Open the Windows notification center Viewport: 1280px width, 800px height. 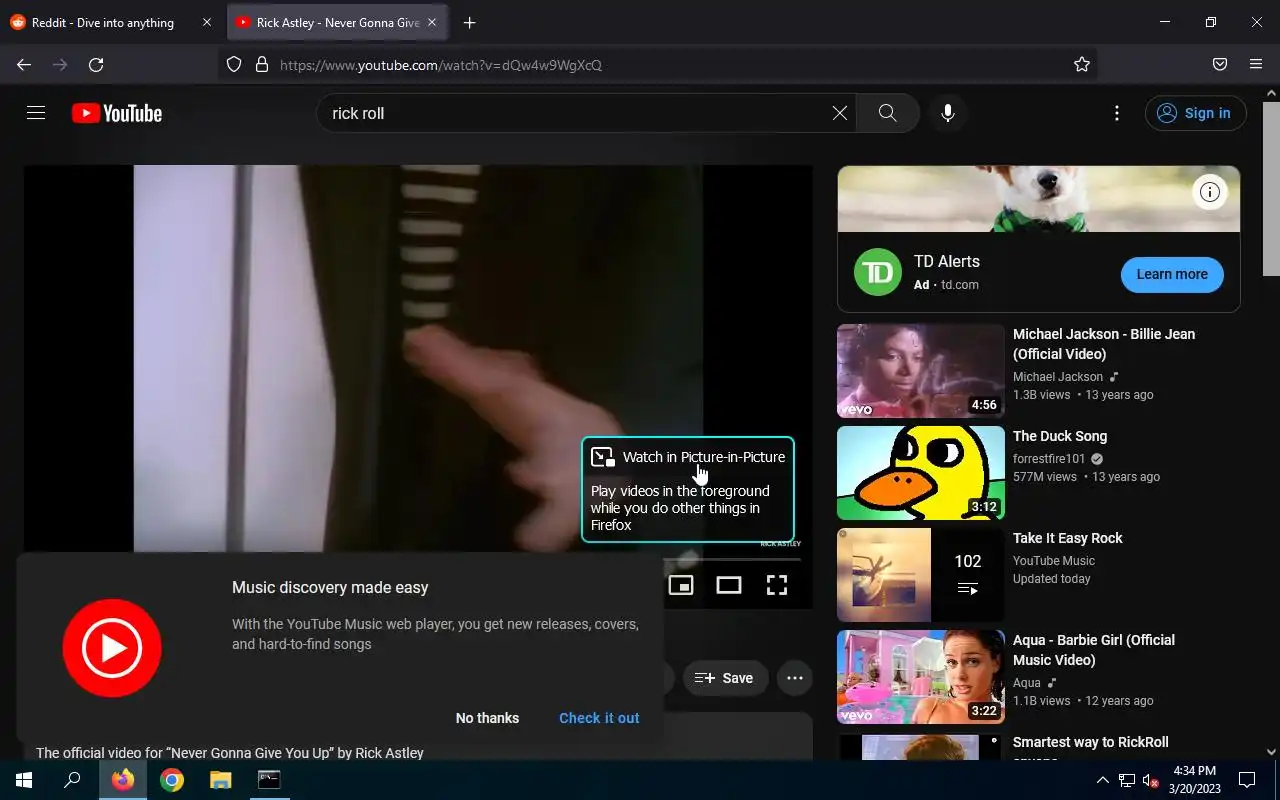pos(1247,780)
